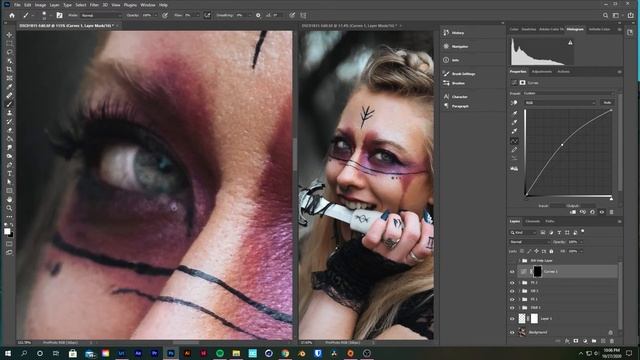Select the Zoom tool

click(9, 208)
